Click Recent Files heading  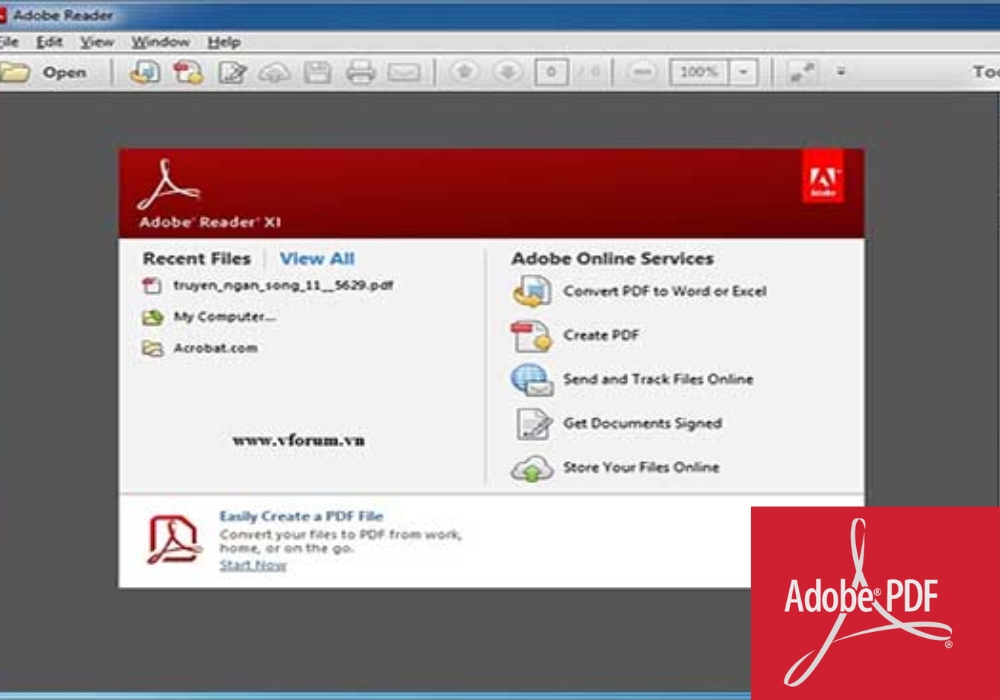196,258
